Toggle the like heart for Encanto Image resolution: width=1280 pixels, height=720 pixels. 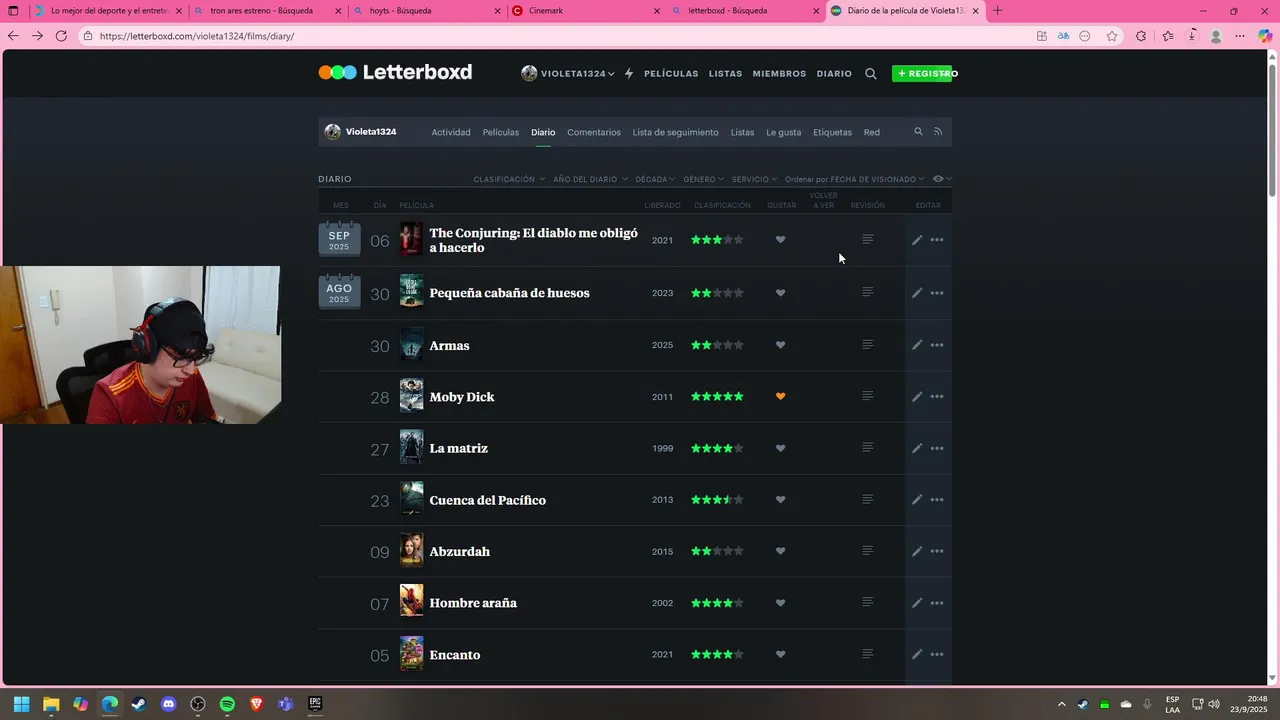click(781, 654)
